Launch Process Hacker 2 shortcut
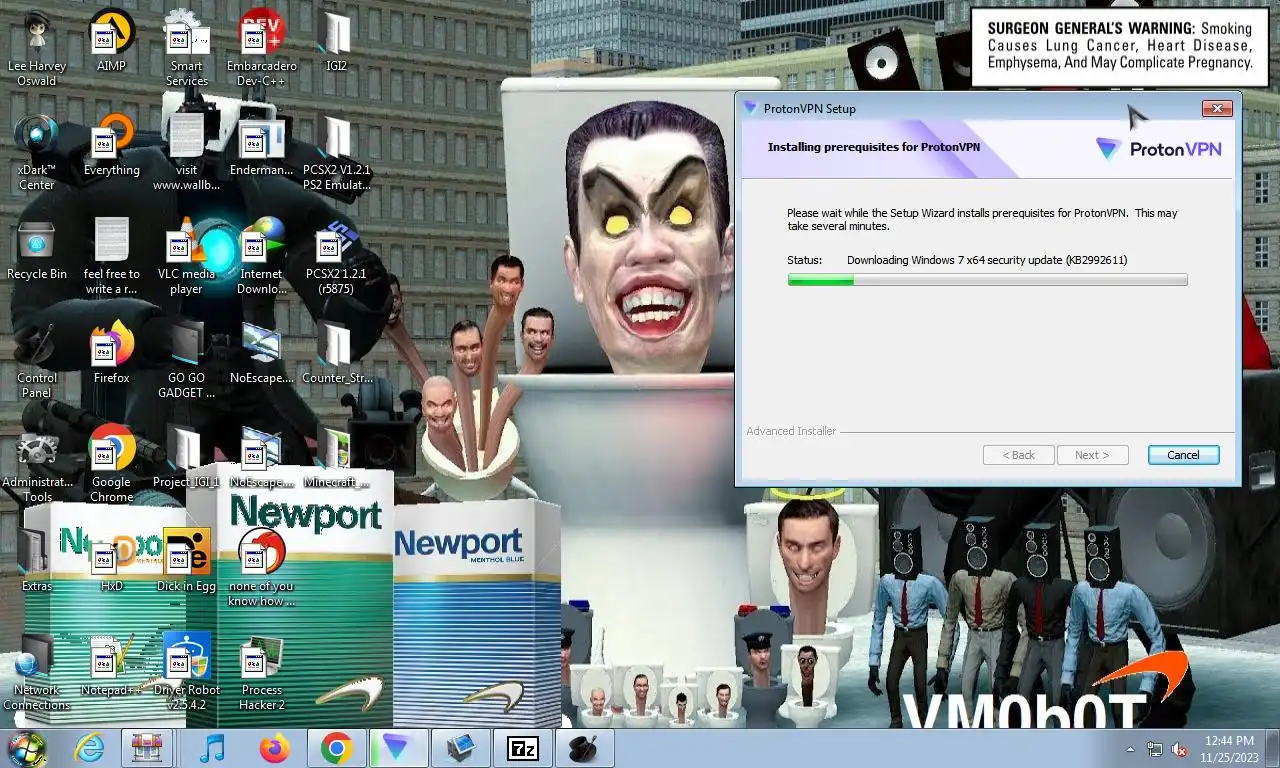Screen dimensions: 1280x768 tap(261, 672)
